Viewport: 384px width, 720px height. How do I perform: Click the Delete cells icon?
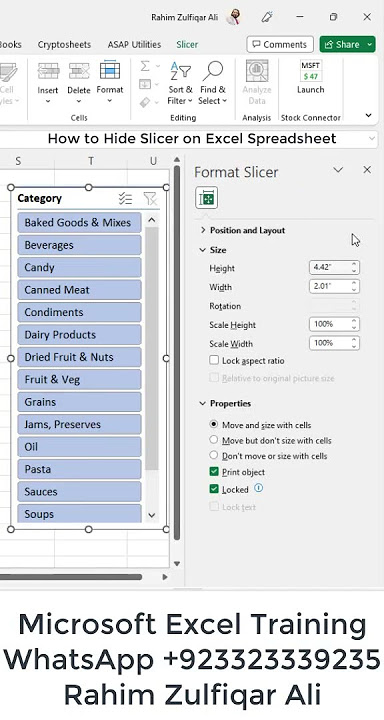click(79, 71)
